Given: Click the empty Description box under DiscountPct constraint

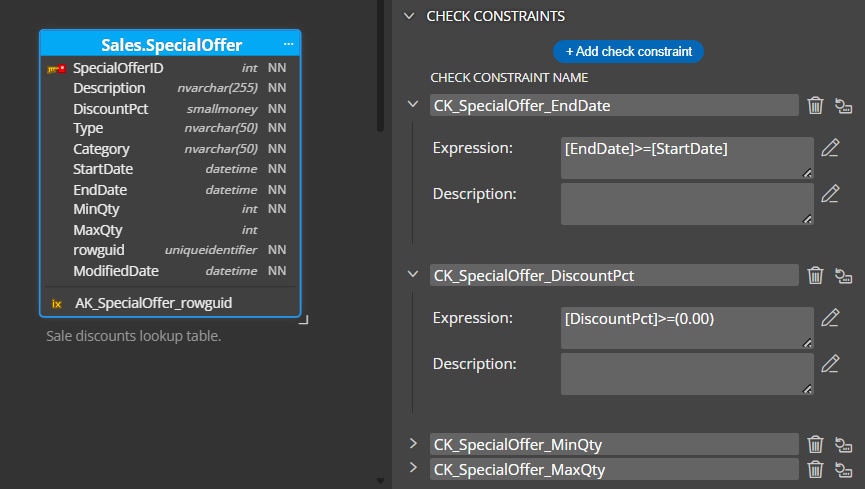Looking at the screenshot, I should 687,374.
